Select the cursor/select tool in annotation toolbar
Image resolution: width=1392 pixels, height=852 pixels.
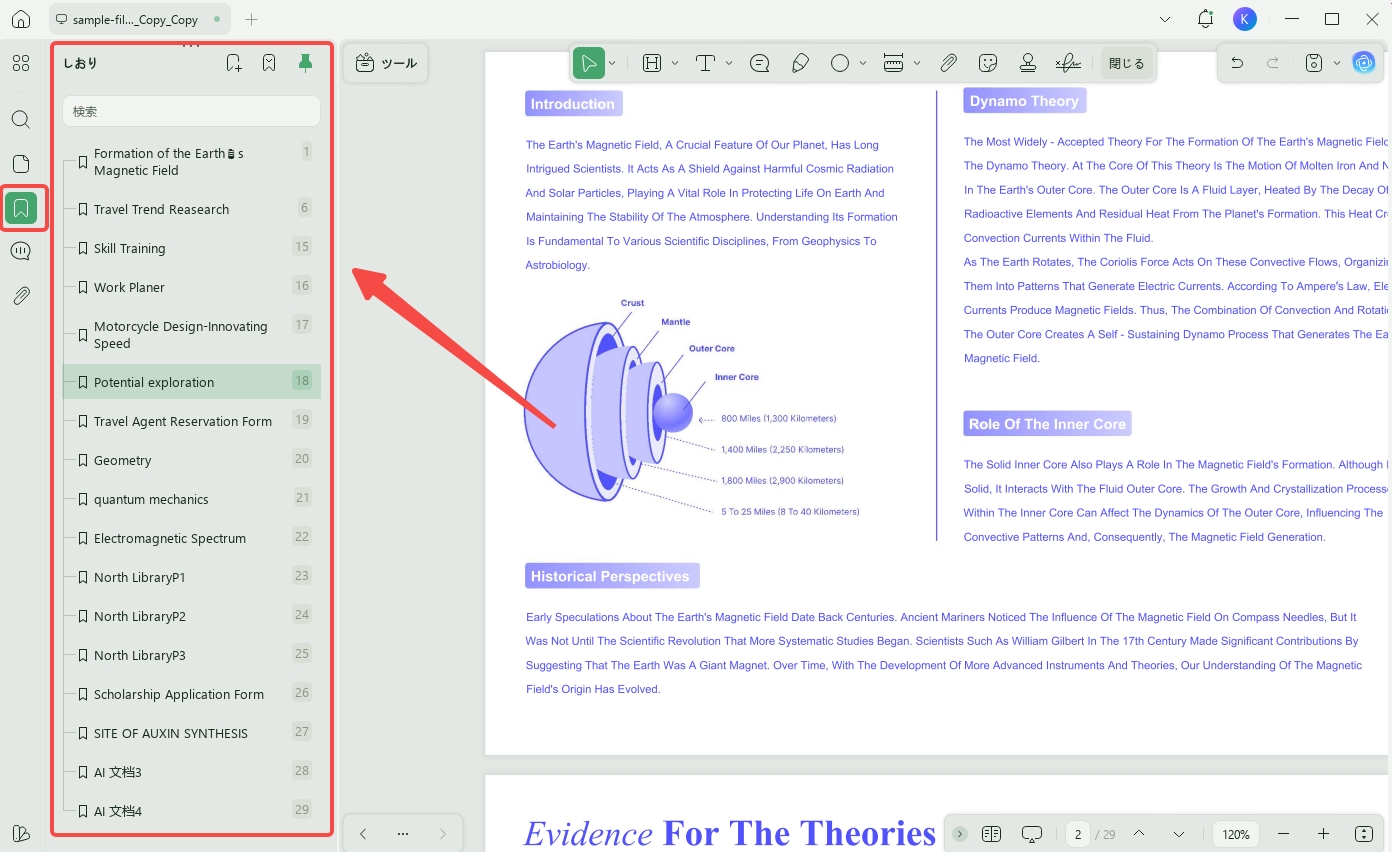click(x=589, y=63)
